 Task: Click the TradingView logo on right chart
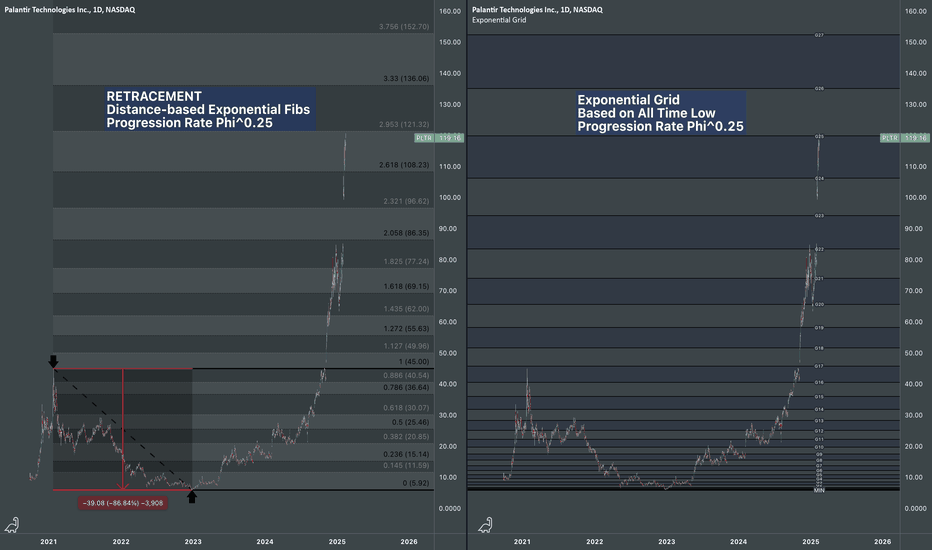pos(486,525)
